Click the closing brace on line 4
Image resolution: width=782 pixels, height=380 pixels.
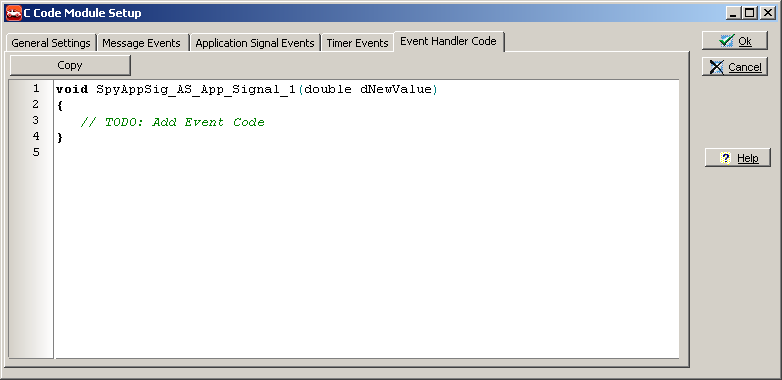pos(60,138)
